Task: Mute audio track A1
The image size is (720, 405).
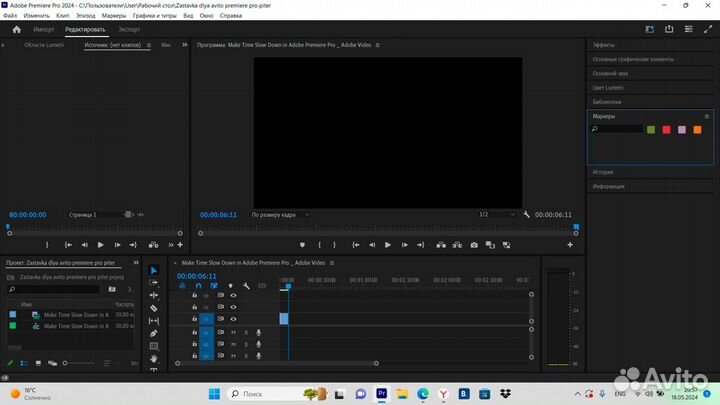Action: [x=233, y=332]
